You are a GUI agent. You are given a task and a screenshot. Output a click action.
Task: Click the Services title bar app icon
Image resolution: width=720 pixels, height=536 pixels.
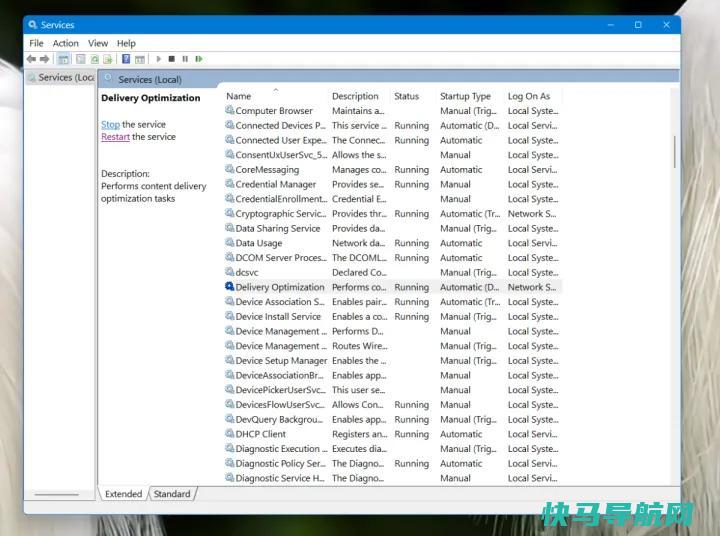33,24
